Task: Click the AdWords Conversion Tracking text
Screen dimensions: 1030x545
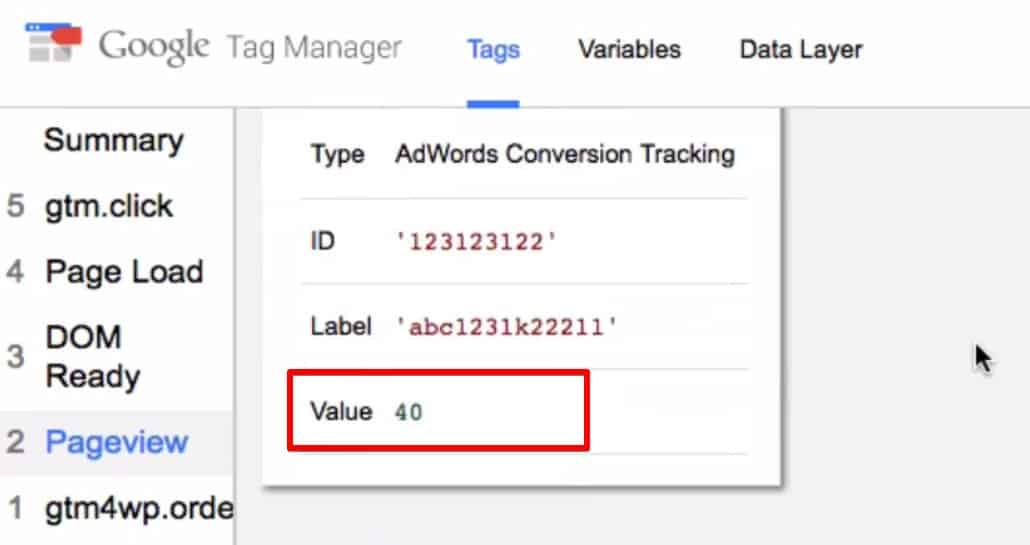Action: tap(565, 155)
